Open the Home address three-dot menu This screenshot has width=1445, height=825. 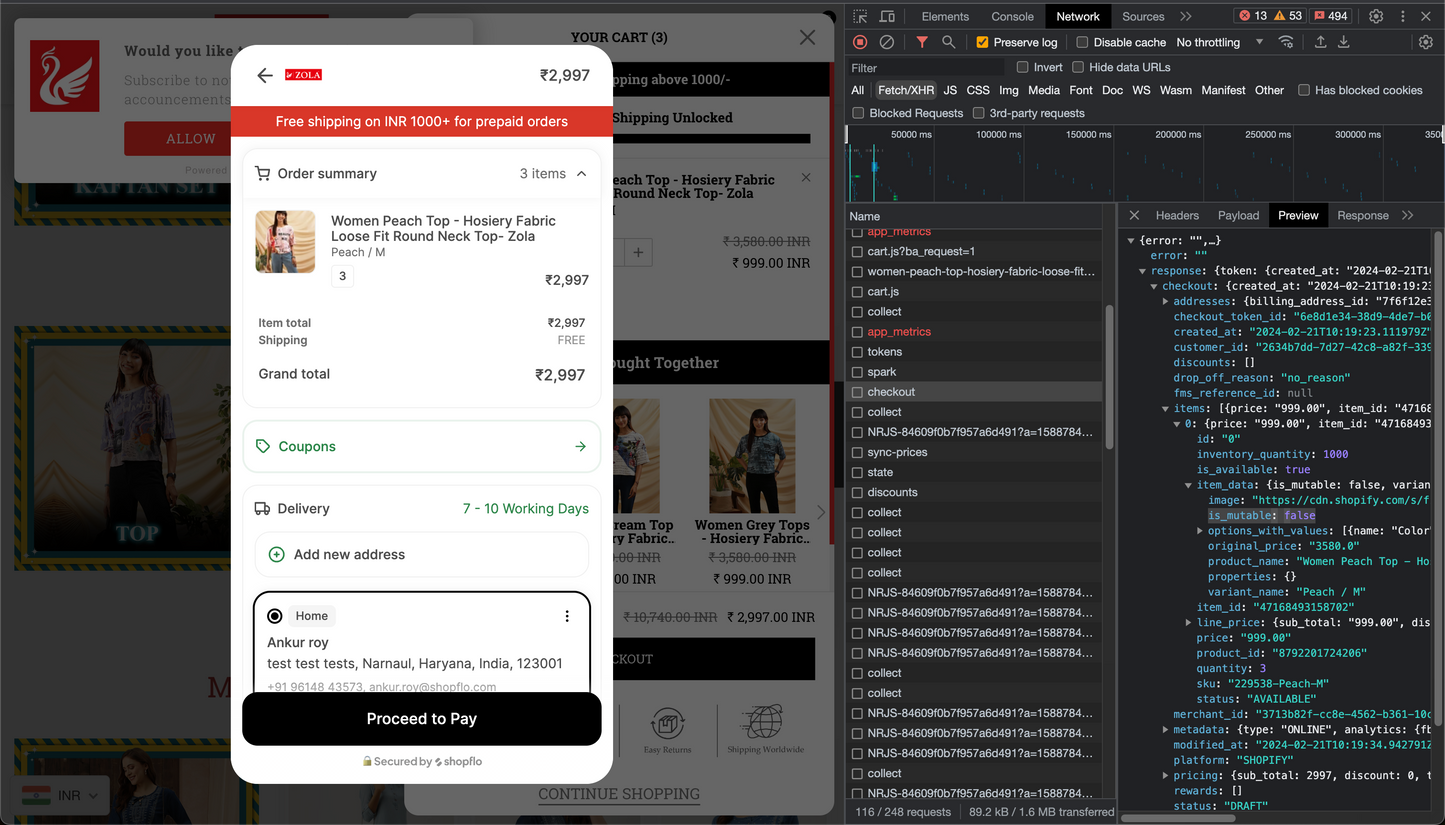[x=567, y=616]
